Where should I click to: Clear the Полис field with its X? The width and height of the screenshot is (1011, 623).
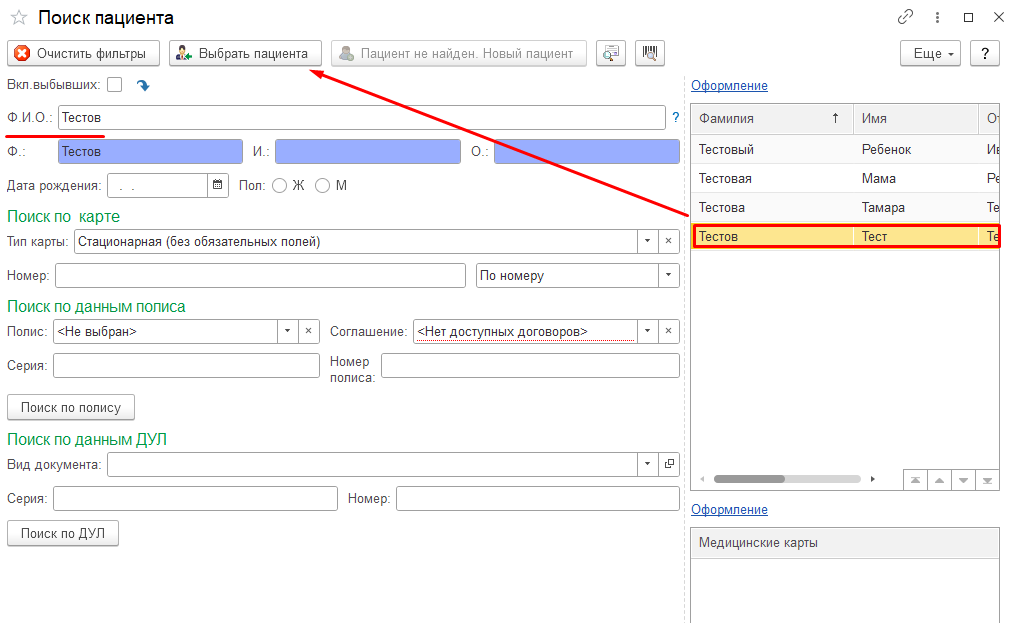point(308,331)
